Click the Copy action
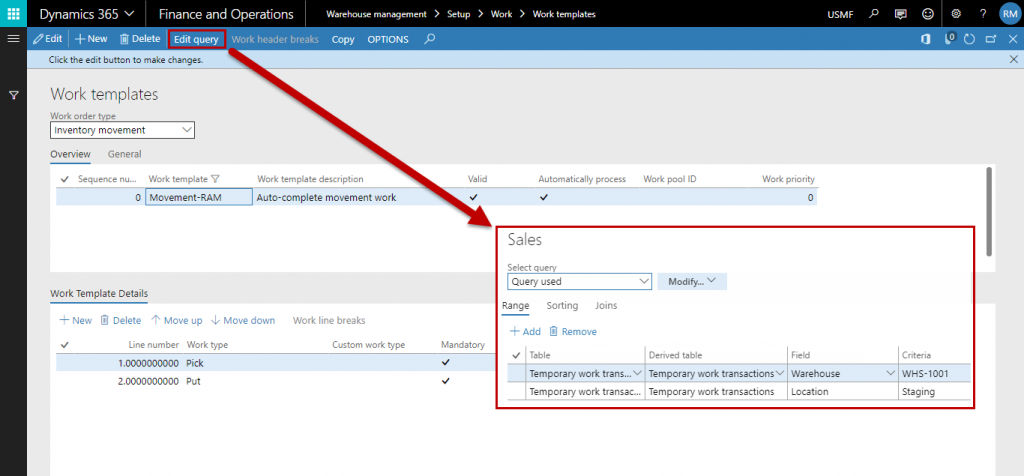 [343, 39]
